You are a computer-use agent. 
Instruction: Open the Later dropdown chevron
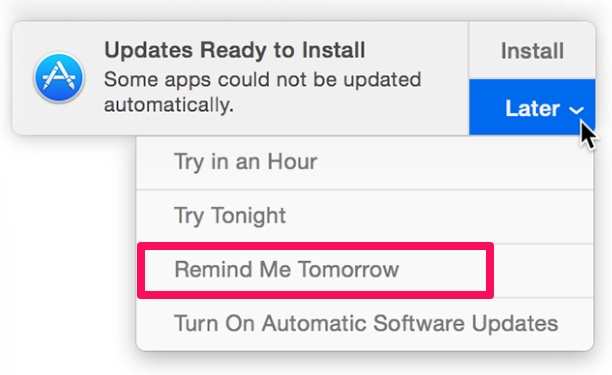(x=576, y=110)
